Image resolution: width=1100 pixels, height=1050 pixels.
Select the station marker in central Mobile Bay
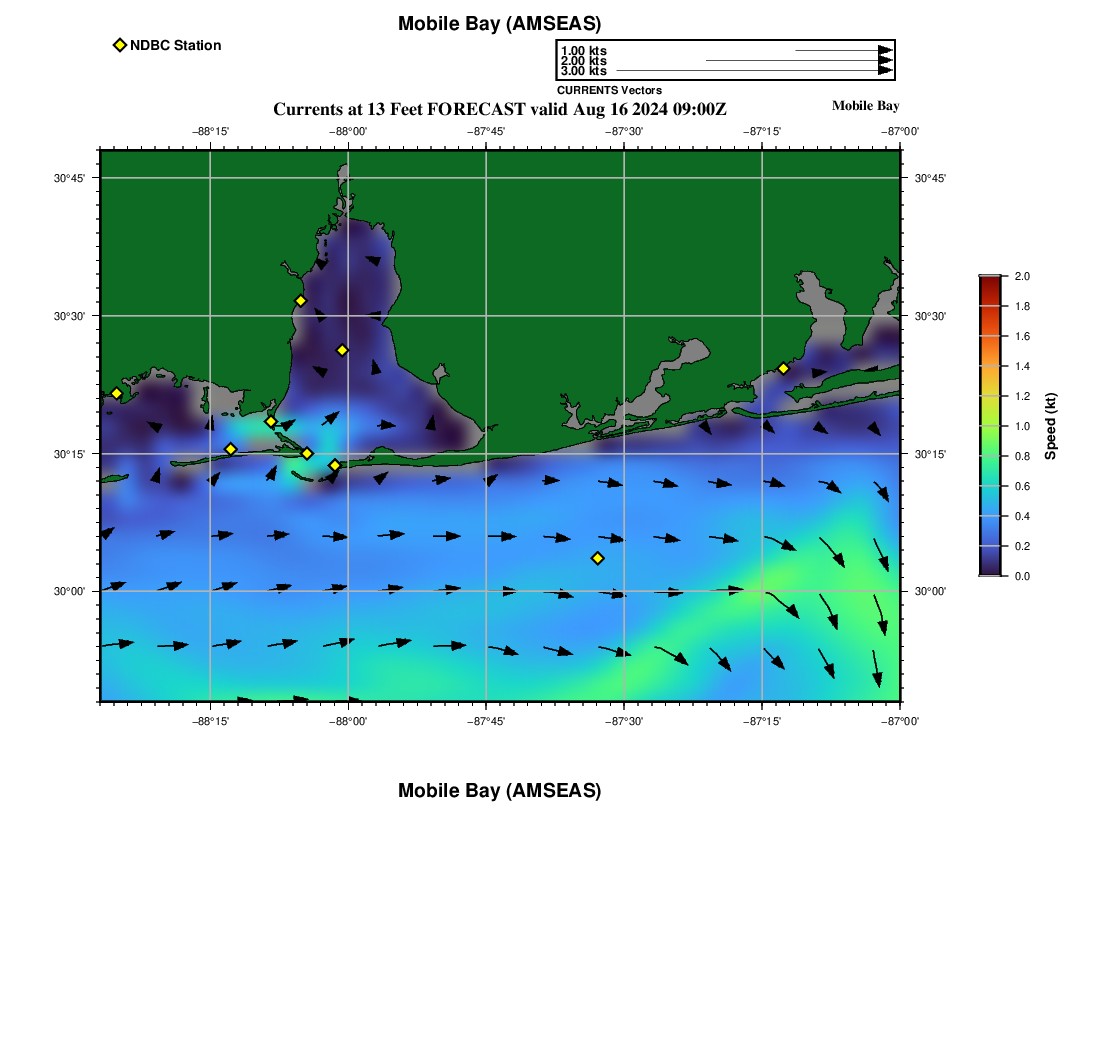tap(342, 350)
